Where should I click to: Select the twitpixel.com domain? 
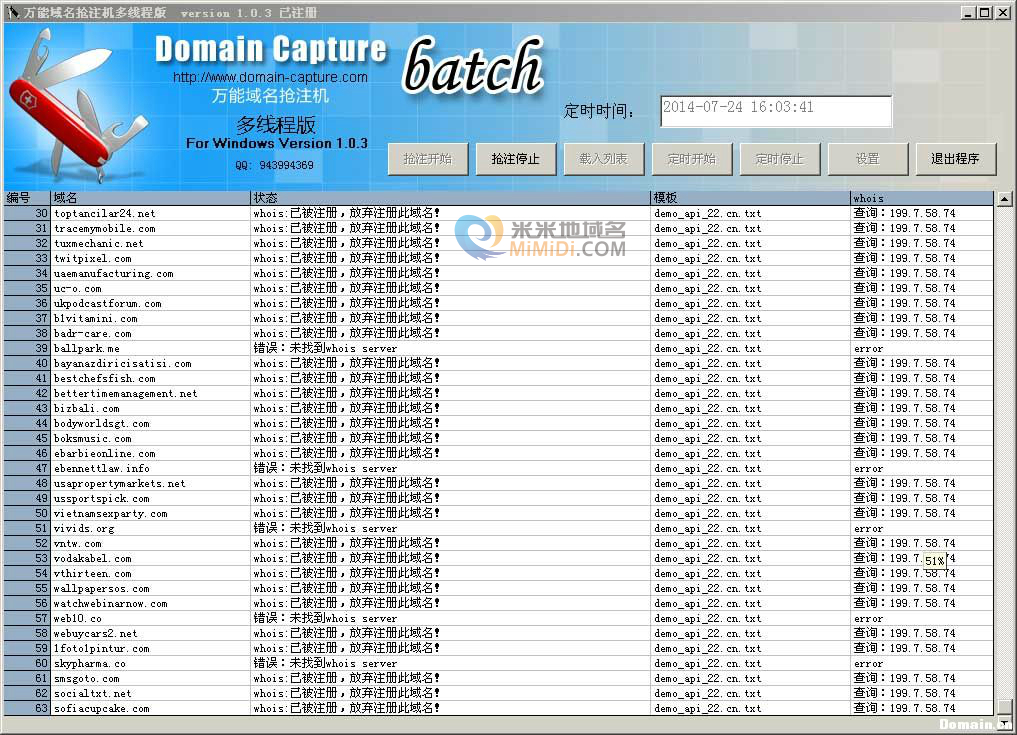(x=93, y=258)
